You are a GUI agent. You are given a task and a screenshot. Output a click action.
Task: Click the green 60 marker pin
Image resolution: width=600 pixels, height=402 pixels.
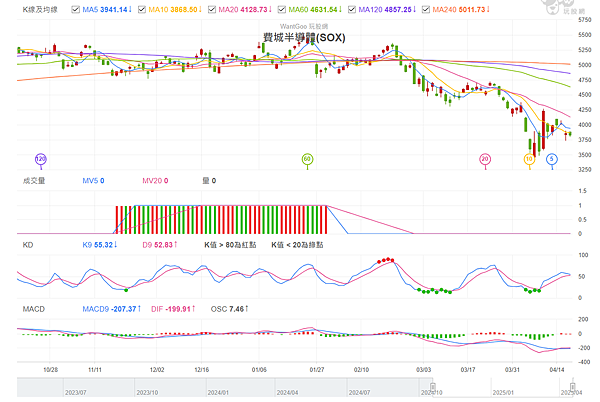click(x=307, y=159)
